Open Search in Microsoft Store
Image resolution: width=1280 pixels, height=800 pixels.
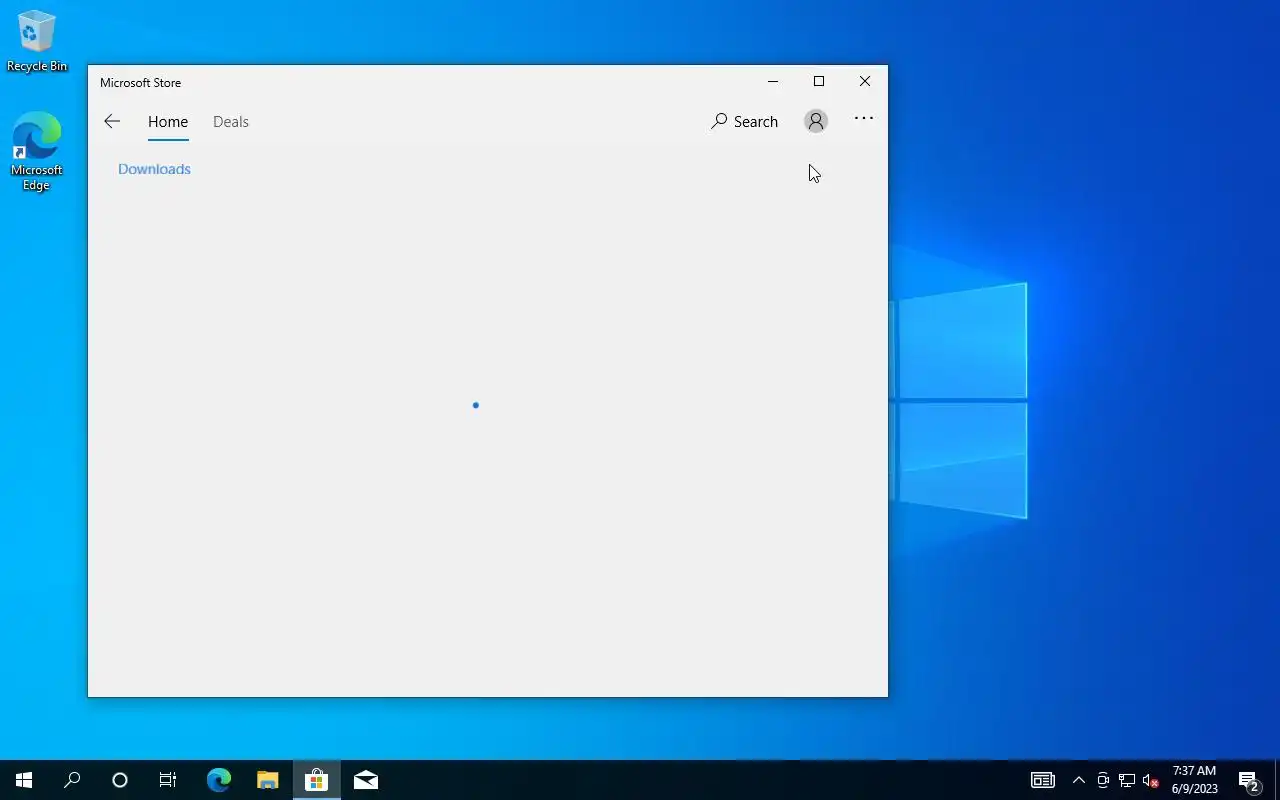tap(744, 121)
